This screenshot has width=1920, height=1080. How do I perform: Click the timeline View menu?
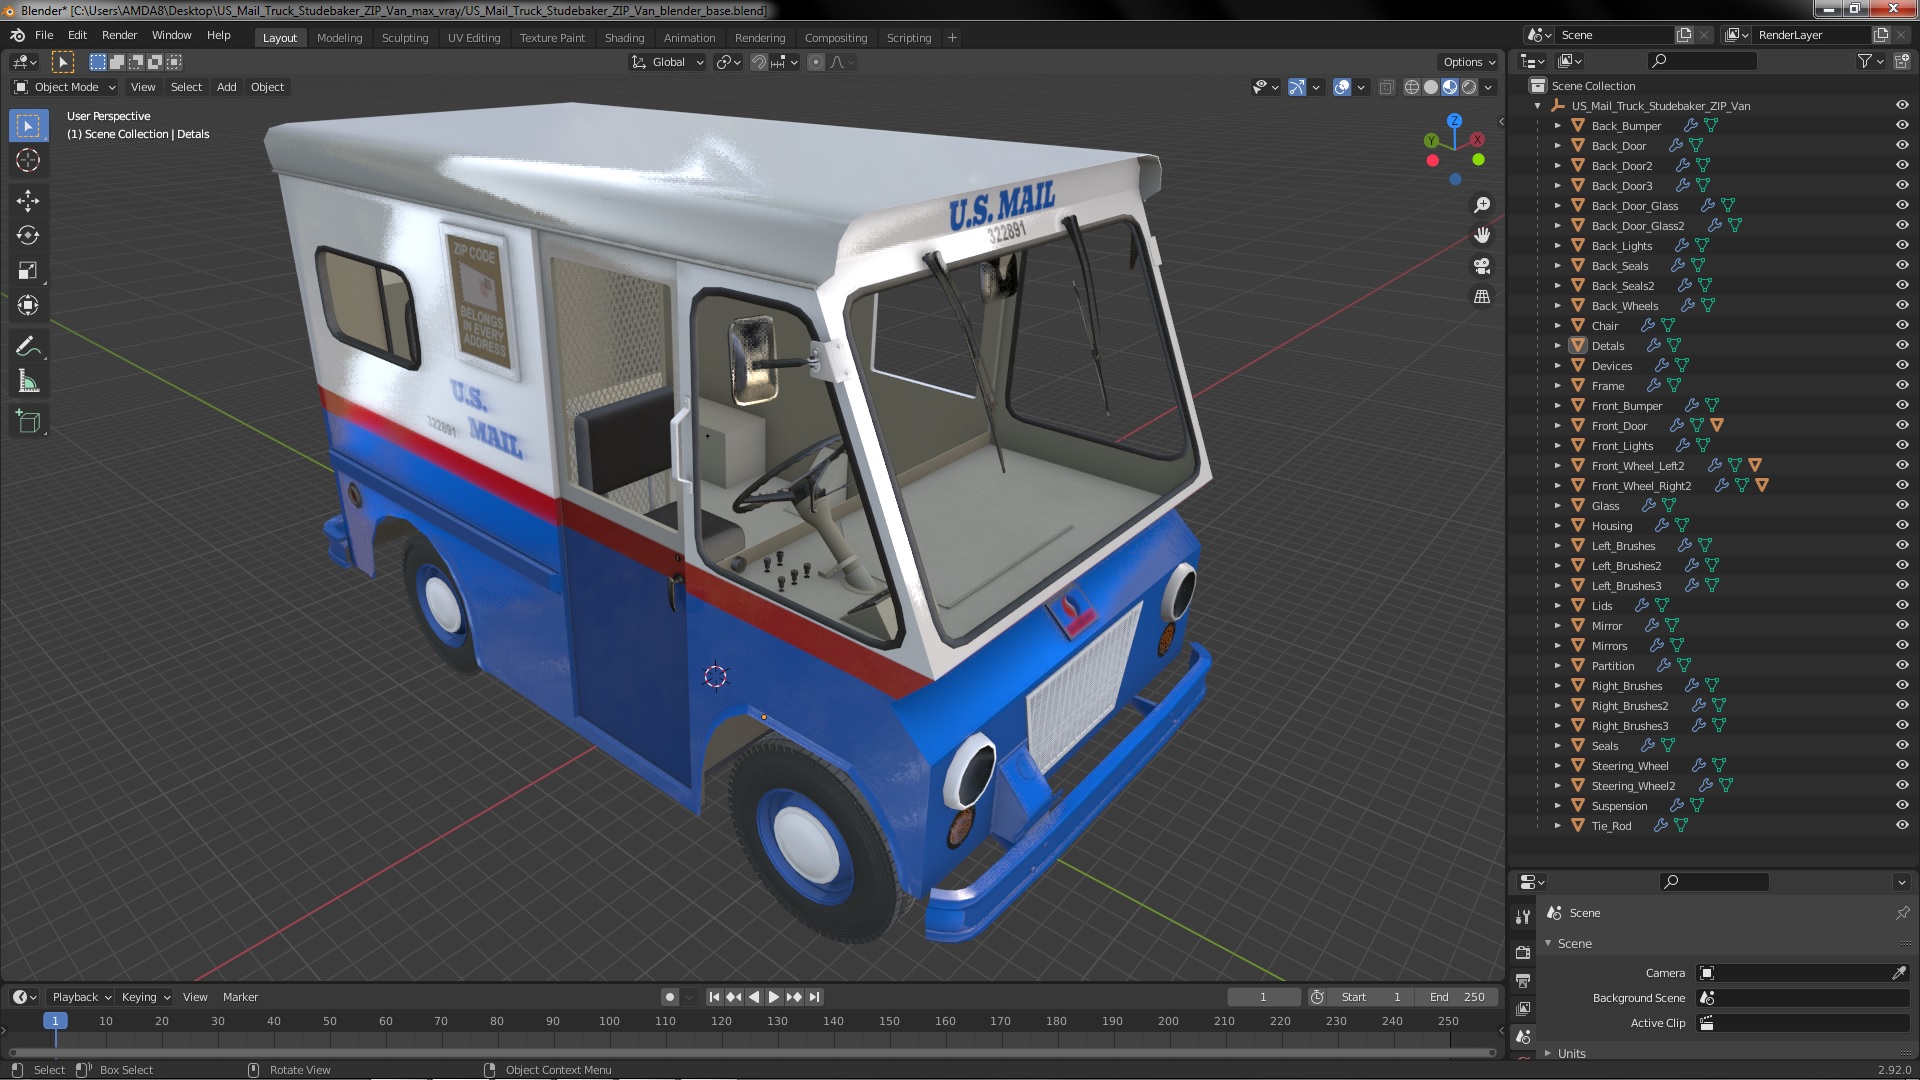click(195, 997)
